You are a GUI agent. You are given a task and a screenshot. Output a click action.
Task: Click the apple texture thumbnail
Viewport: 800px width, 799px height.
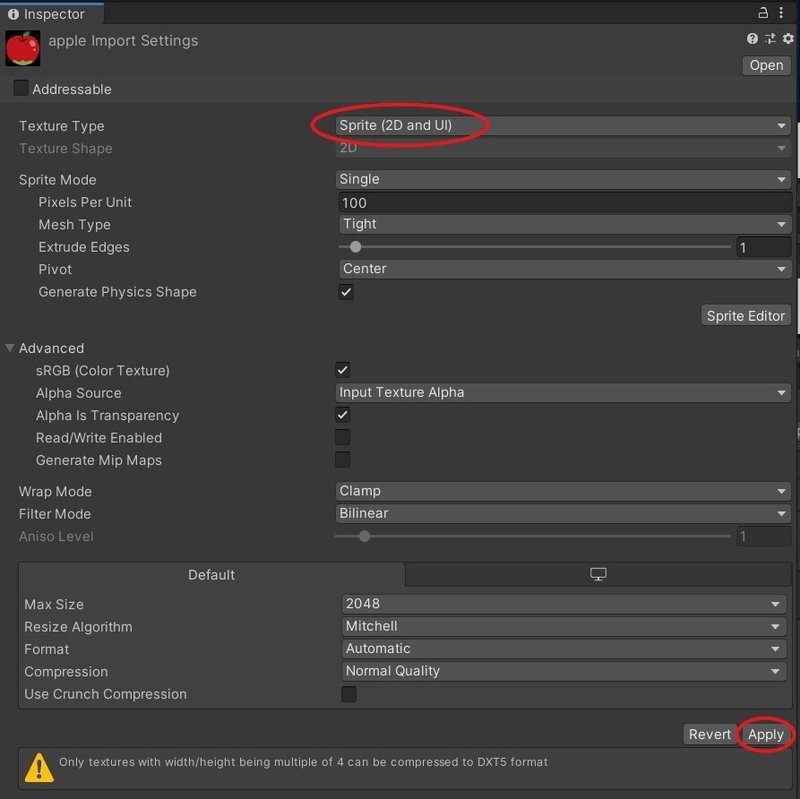point(22,47)
